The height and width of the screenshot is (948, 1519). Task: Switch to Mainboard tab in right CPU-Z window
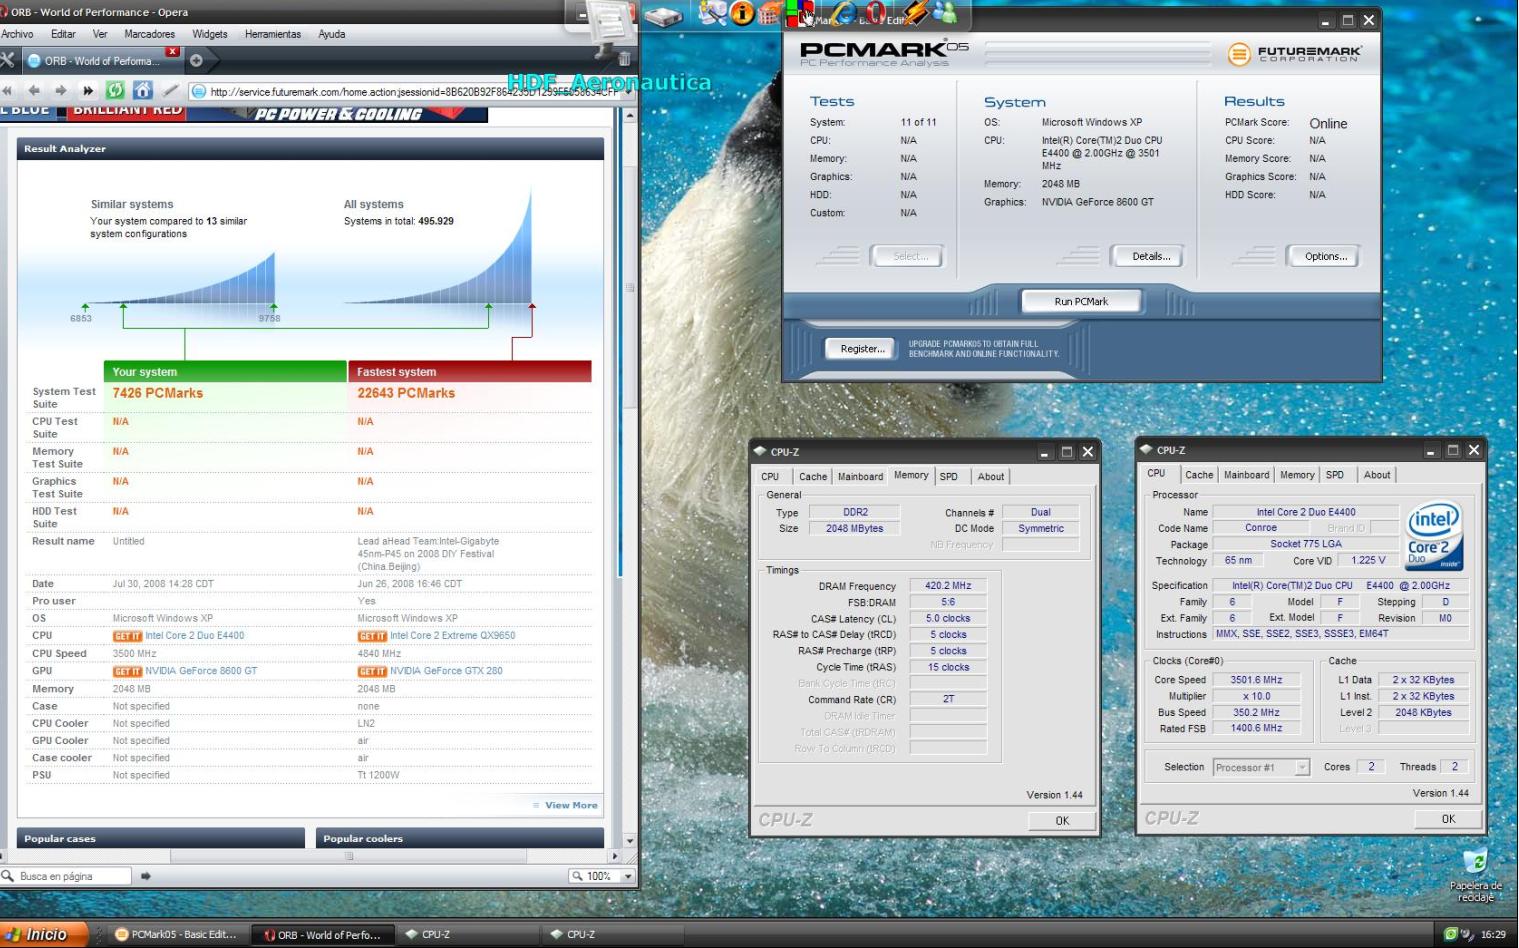click(x=1246, y=475)
